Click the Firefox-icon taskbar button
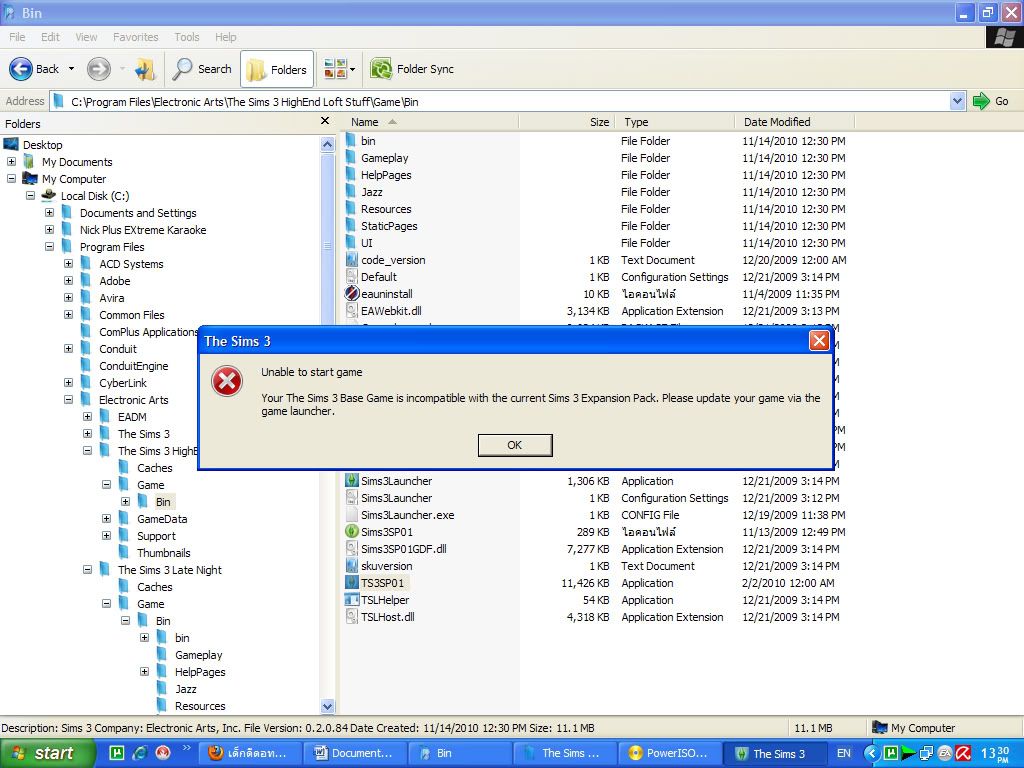The height and width of the screenshot is (768, 1024). point(250,753)
